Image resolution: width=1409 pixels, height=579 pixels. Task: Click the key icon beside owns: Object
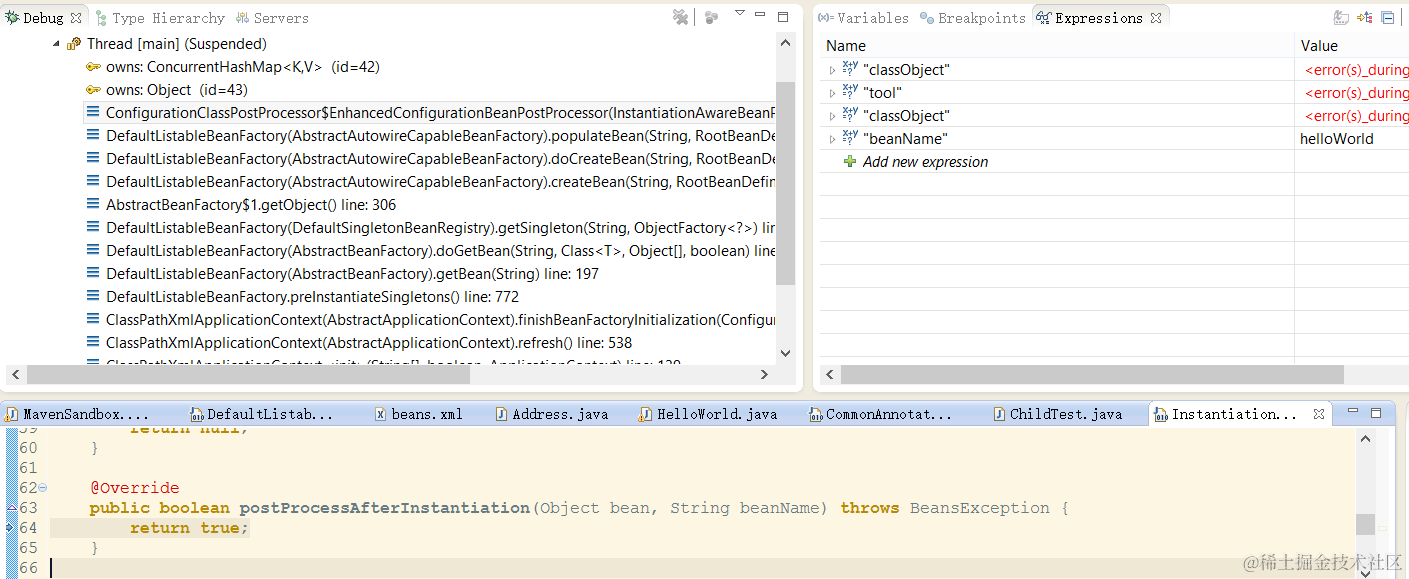(x=93, y=90)
